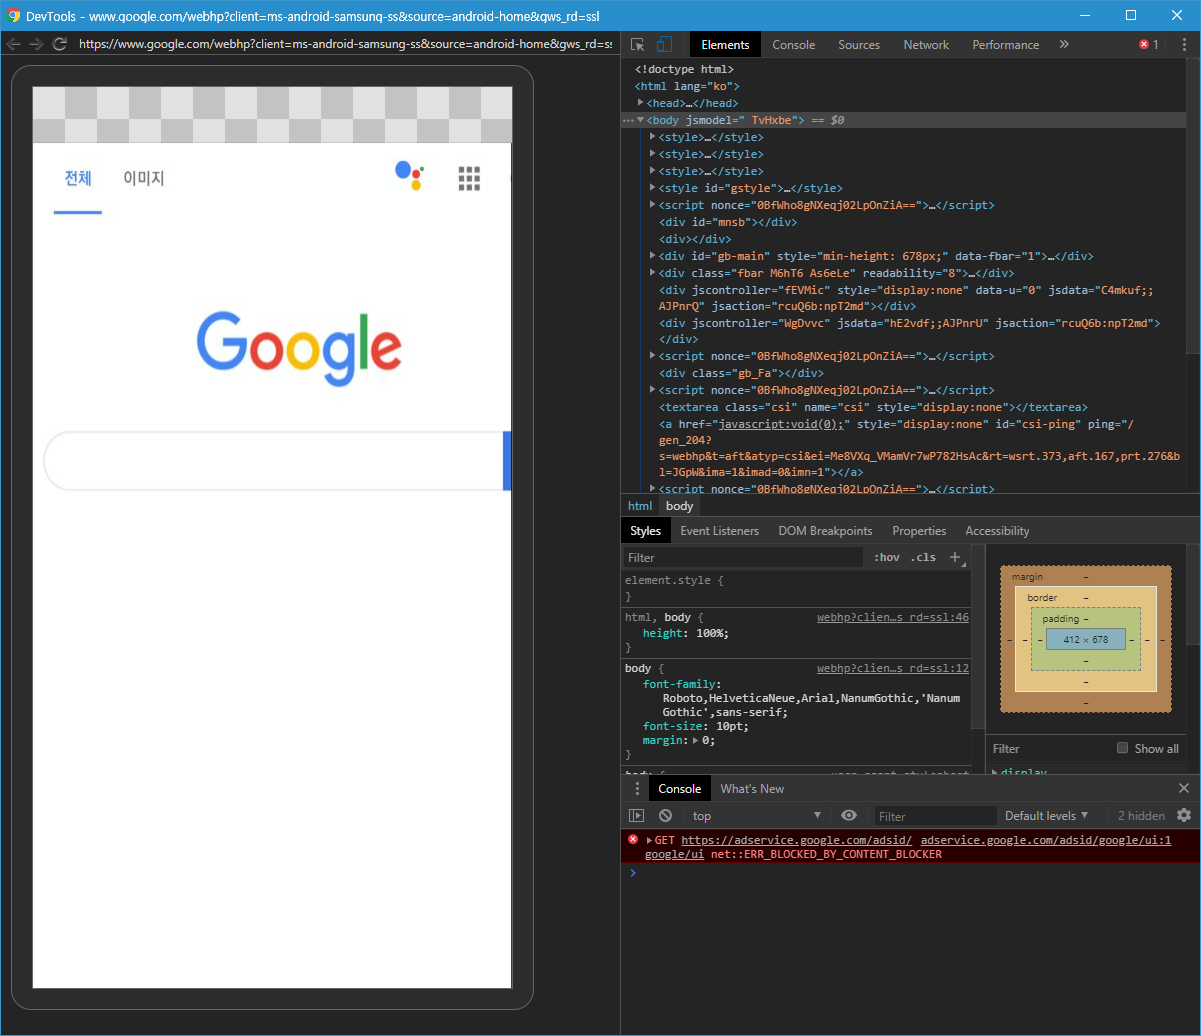Screen dimensions: 1201x1036
Task: Expand the div id="gb-main" node
Action: point(653,256)
